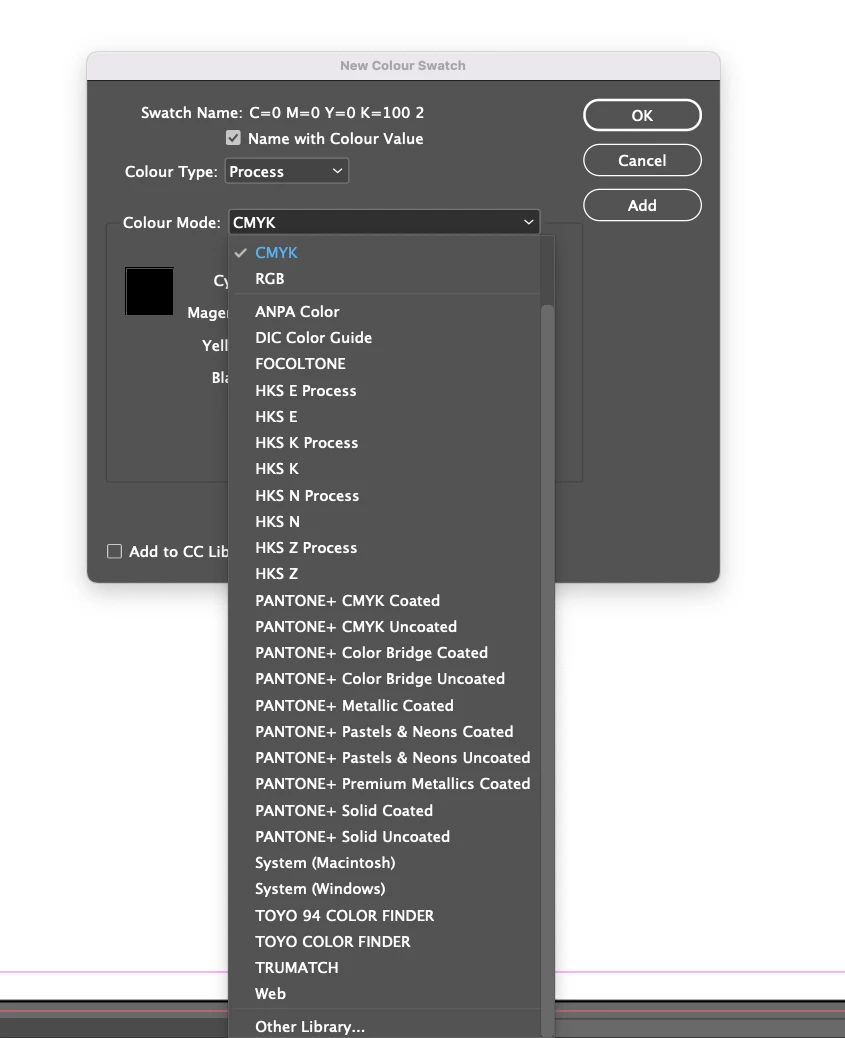Screen dimensions: 845x1038
Task: Select PANTONE+ Color Bridge Uncoated
Action: pyautogui.click(x=384, y=679)
